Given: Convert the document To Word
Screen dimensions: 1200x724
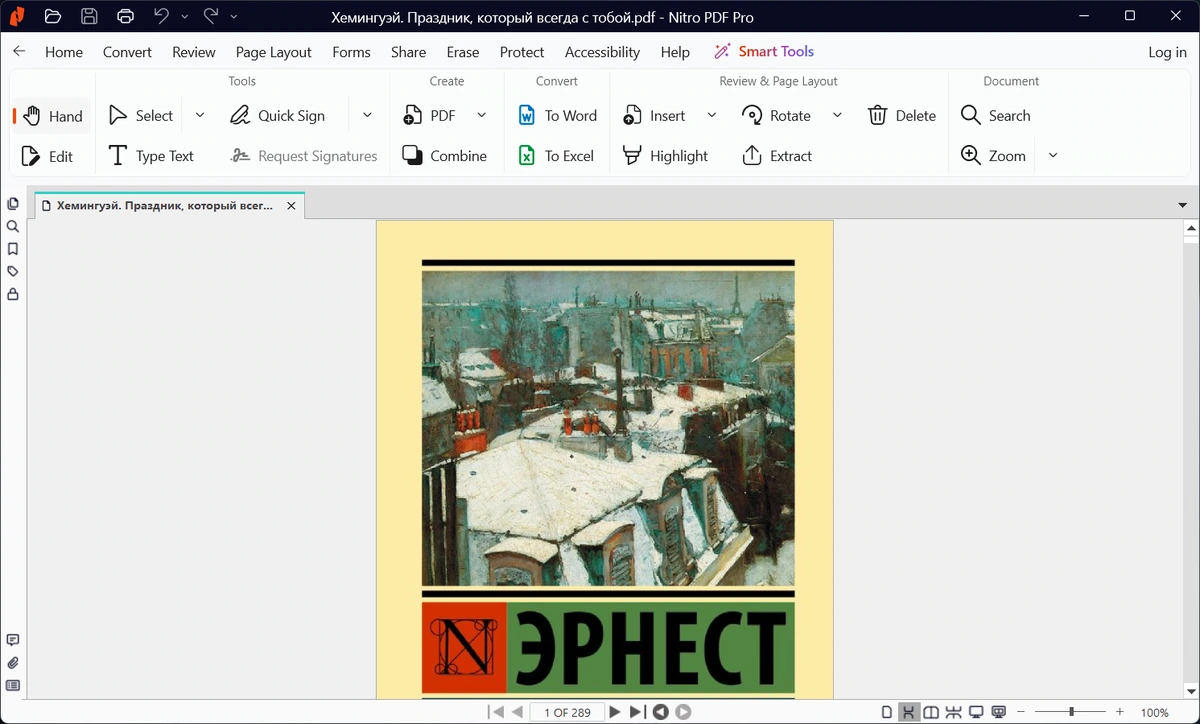Looking at the screenshot, I should (x=557, y=116).
